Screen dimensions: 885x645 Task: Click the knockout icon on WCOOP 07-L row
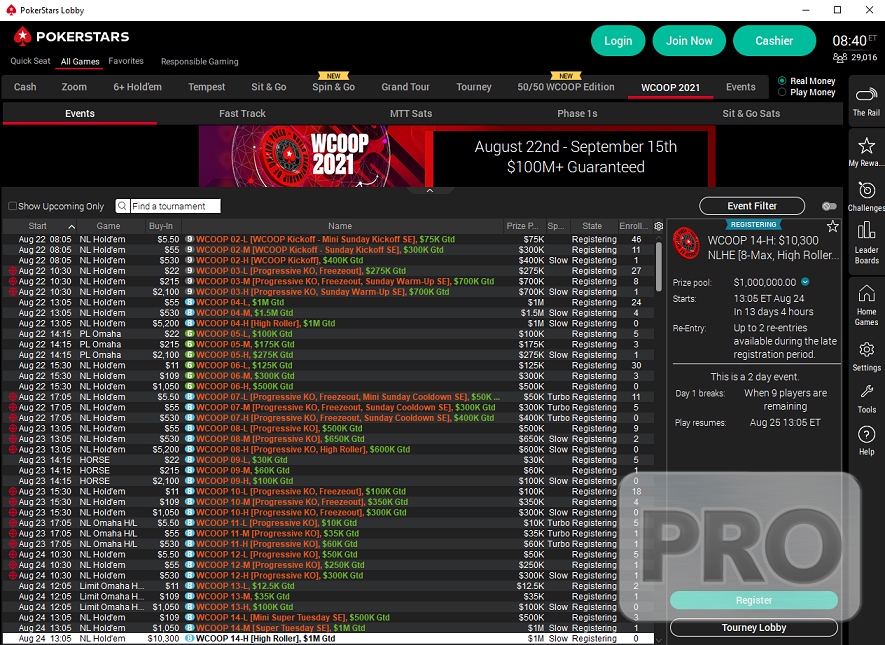click(12, 397)
